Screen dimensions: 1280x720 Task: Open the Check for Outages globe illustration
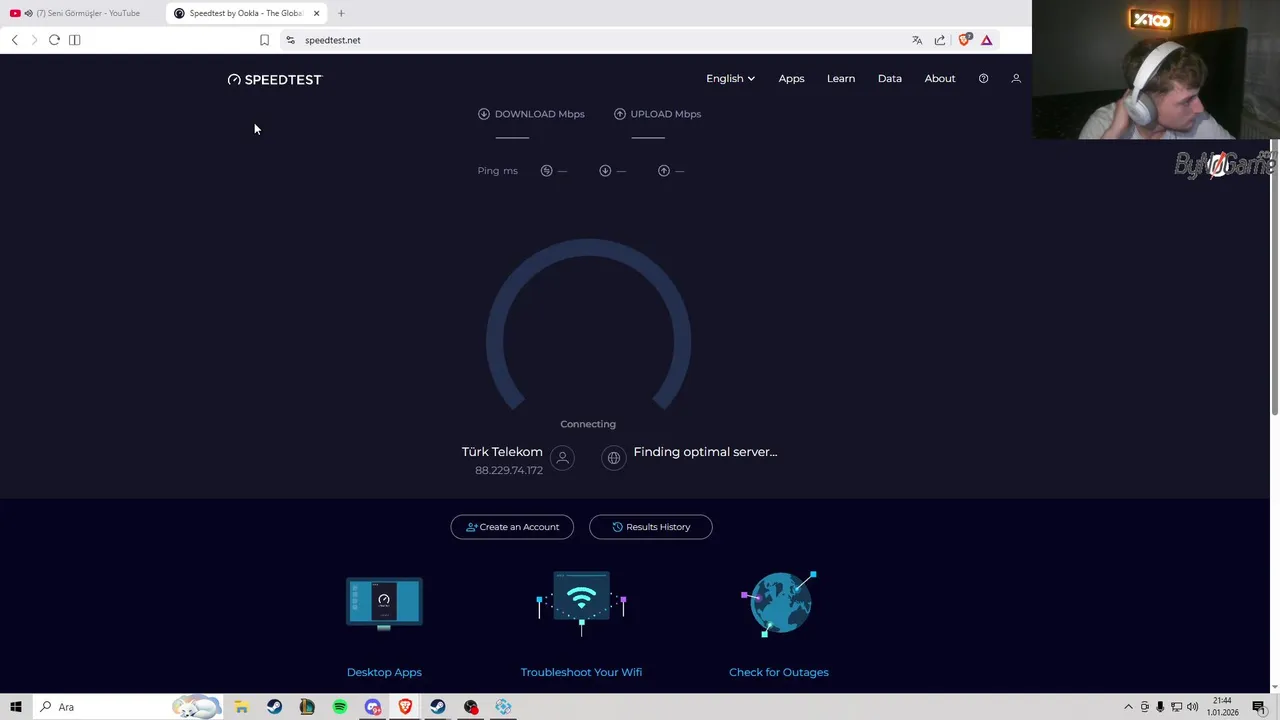point(779,603)
